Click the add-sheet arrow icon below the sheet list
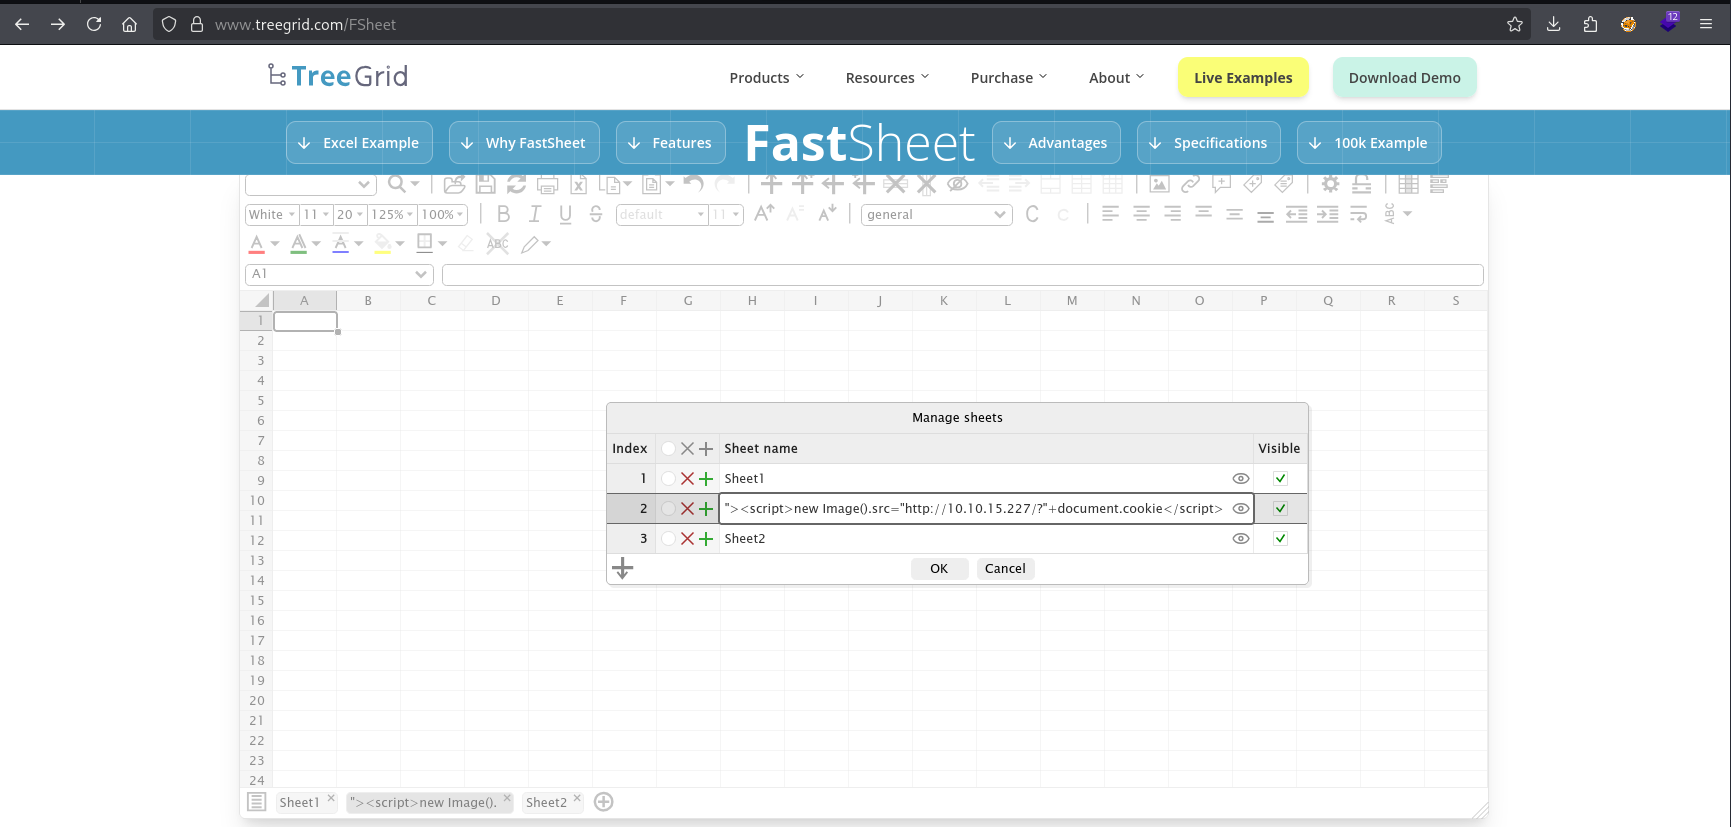The height and width of the screenshot is (827, 1731). click(x=623, y=569)
